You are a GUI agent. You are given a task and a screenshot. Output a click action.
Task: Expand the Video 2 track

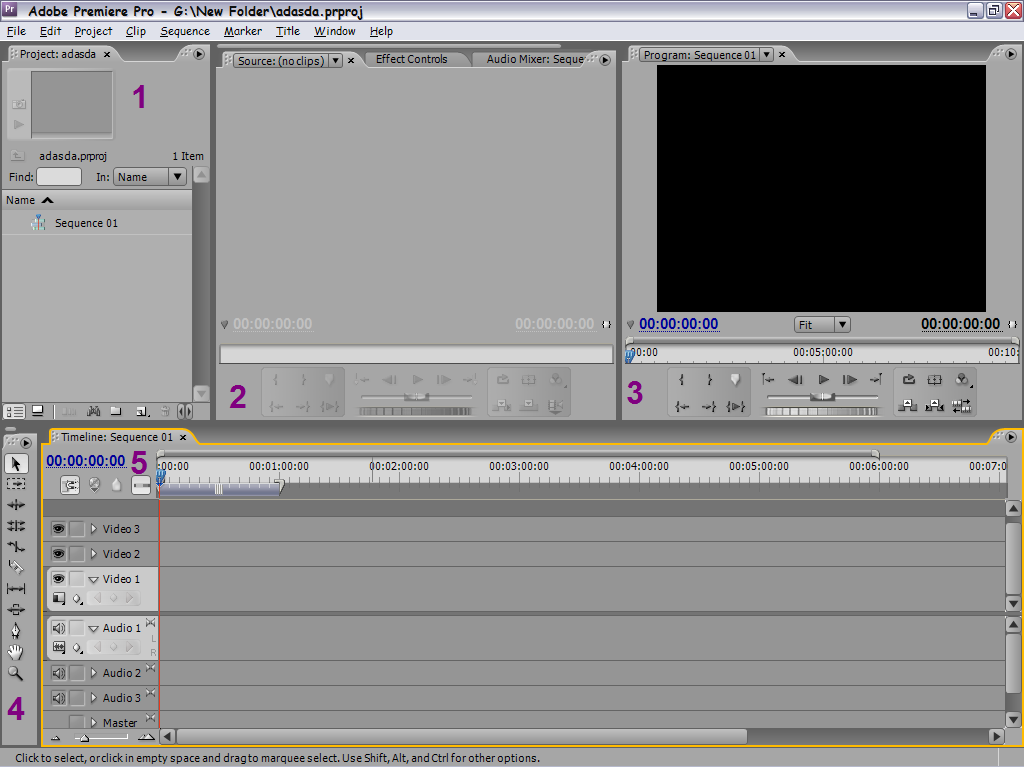(93, 554)
